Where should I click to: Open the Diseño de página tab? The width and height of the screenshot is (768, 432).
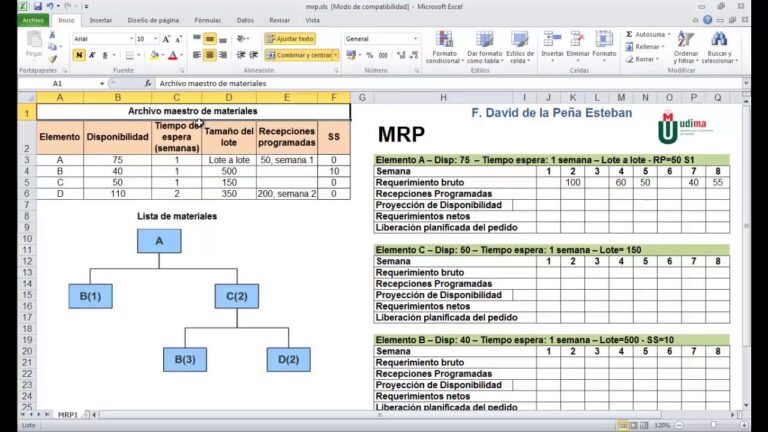(x=152, y=20)
